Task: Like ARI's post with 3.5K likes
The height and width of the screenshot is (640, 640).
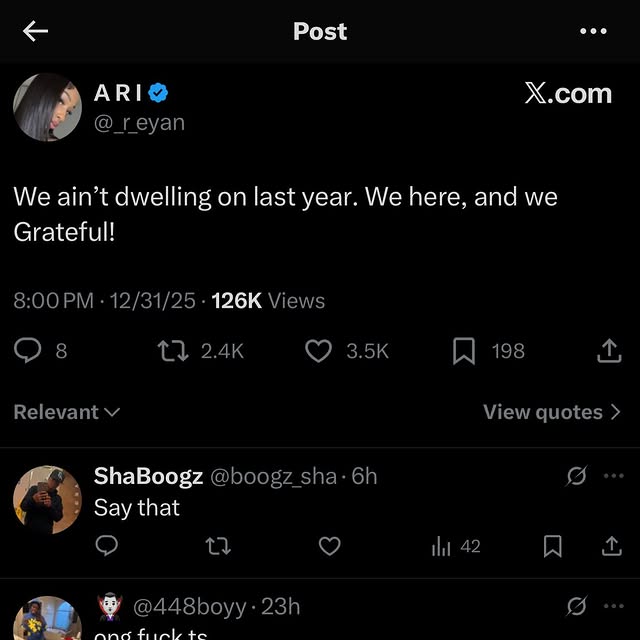Action: click(x=318, y=351)
